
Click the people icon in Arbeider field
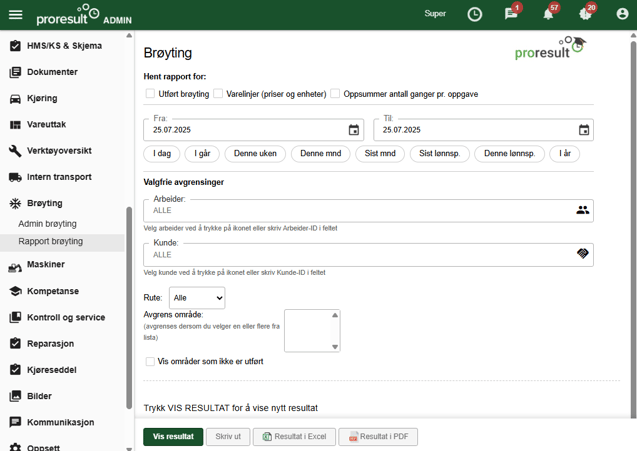coord(582,210)
